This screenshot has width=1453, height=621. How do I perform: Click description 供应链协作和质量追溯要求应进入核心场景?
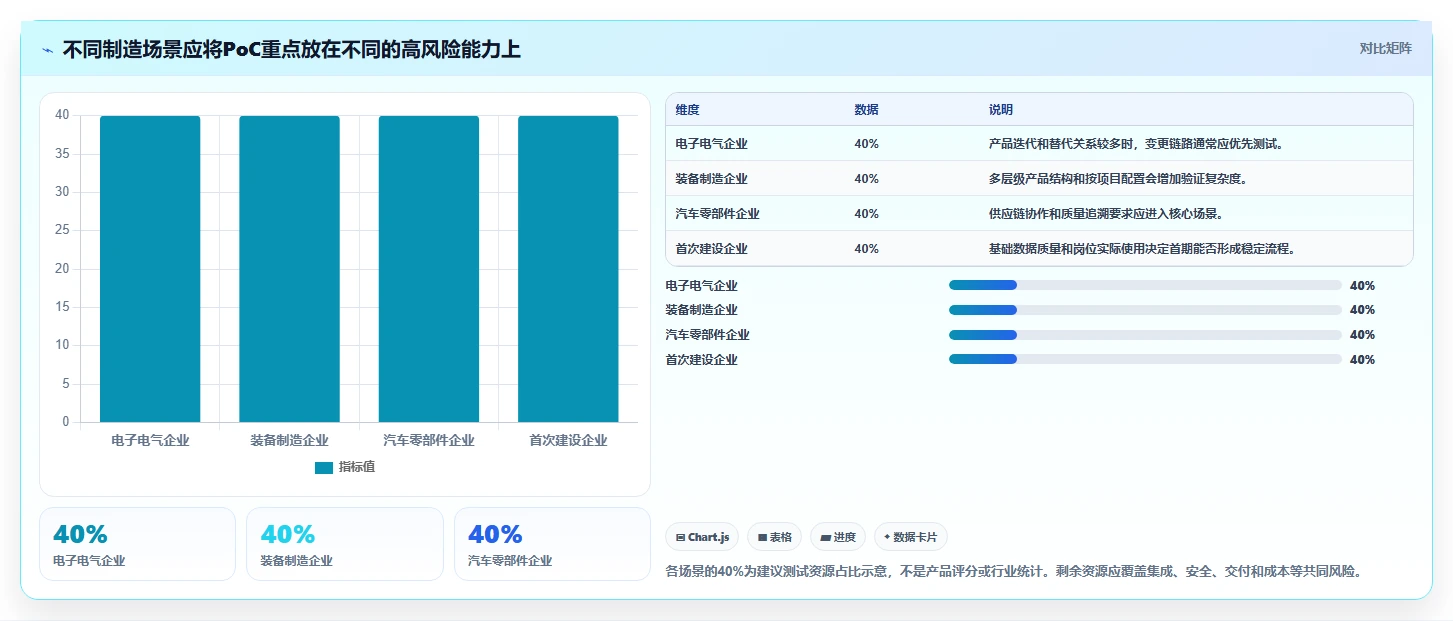point(1107,214)
